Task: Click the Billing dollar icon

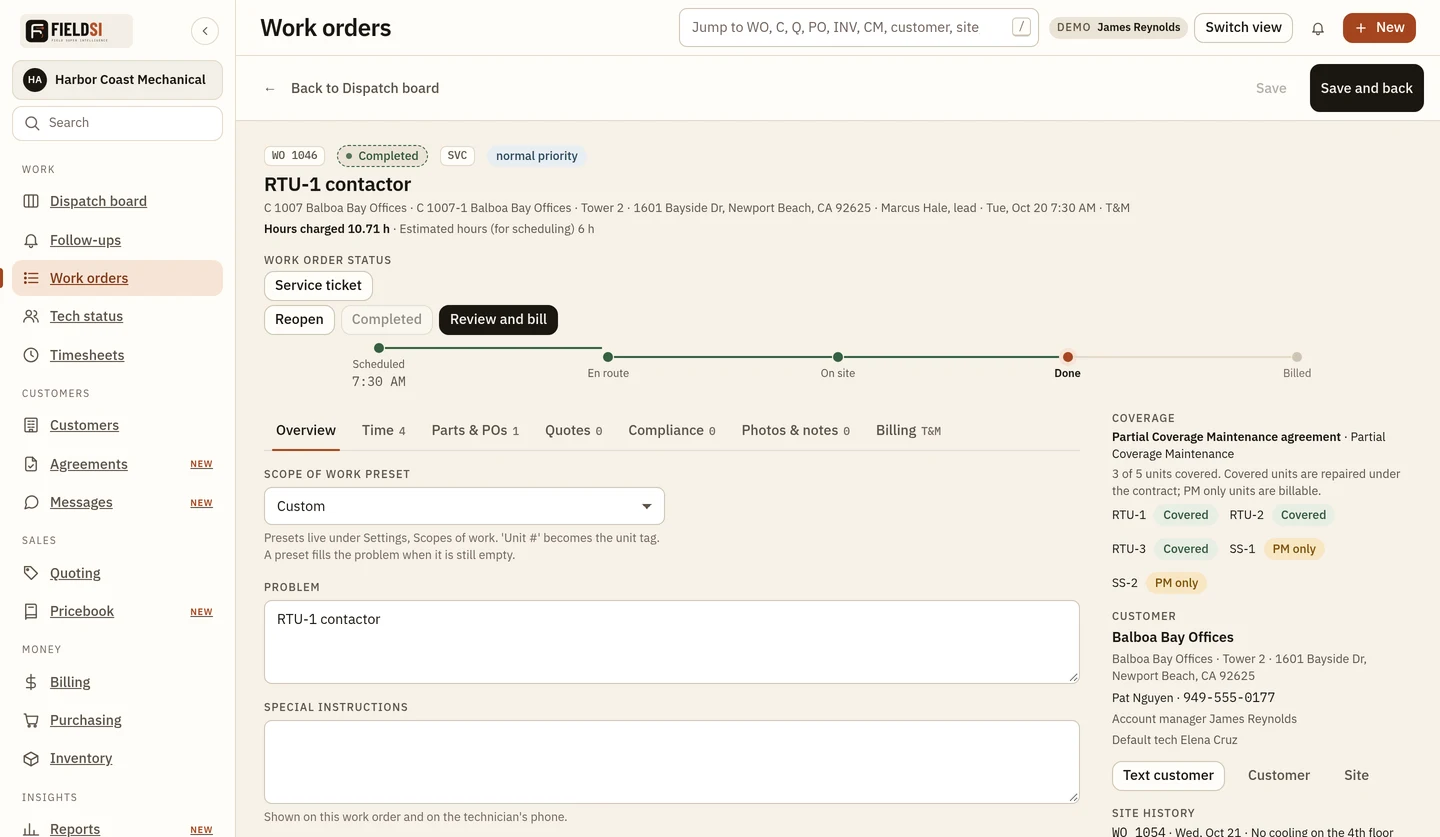Action: coord(31,682)
